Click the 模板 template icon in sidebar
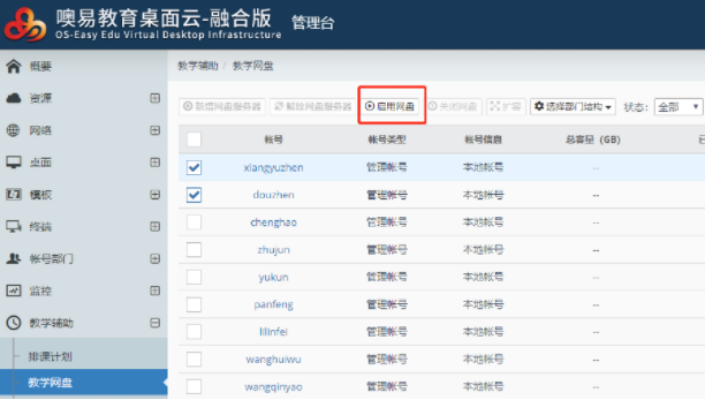 pos(14,194)
